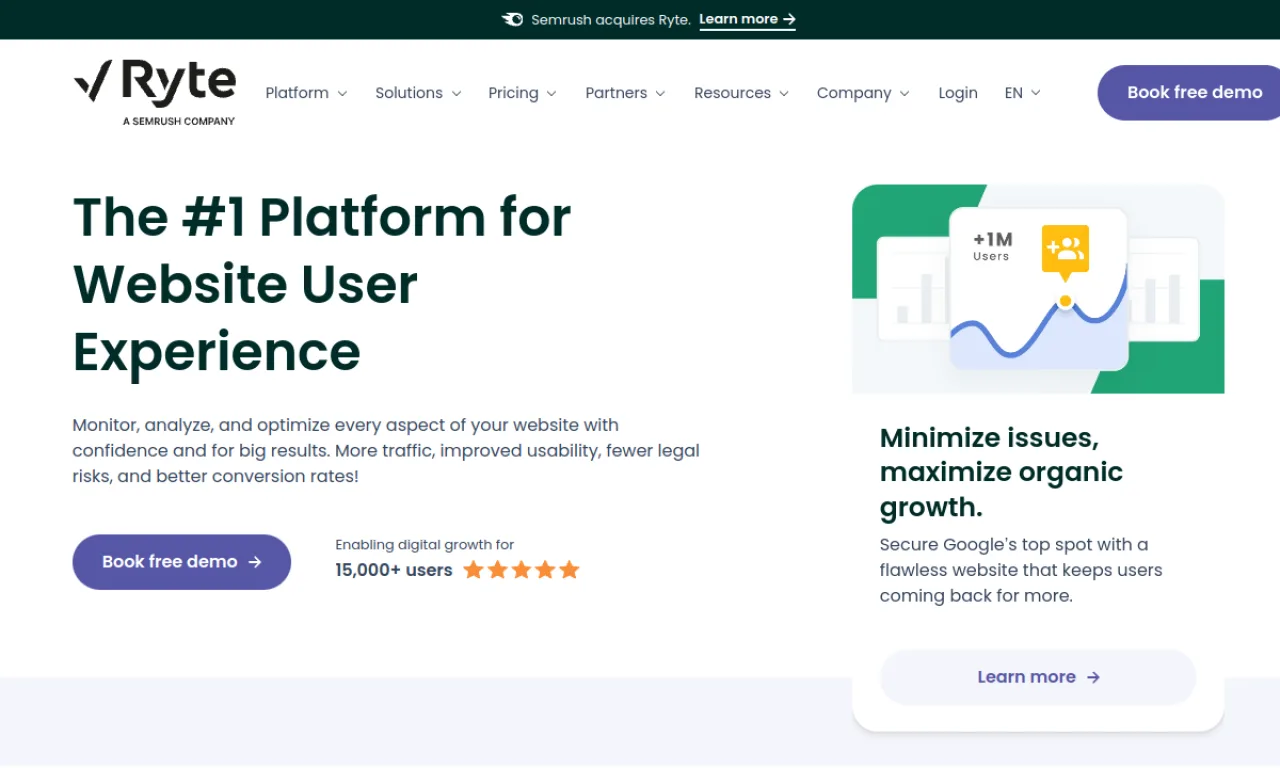Image resolution: width=1280 pixels, height=768 pixels.
Task: Go to the Login page
Action: tap(958, 93)
